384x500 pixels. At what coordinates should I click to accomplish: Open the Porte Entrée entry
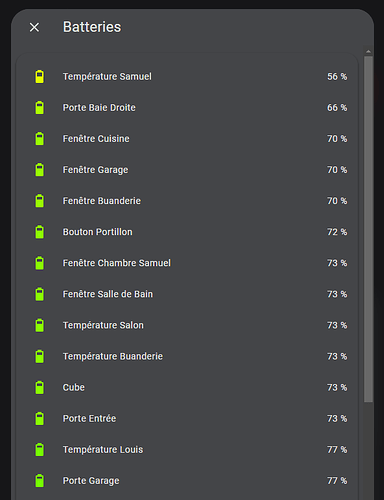click(x=187, y=418)
